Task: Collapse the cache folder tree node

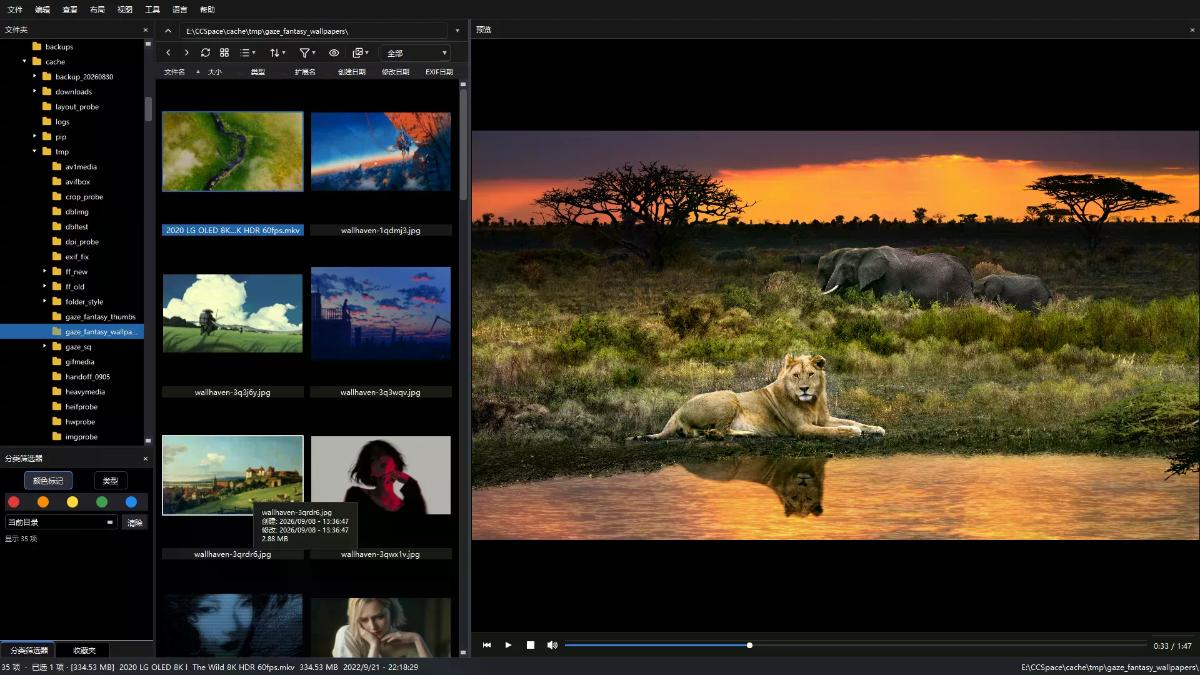Action: click(x=24, y=62)
